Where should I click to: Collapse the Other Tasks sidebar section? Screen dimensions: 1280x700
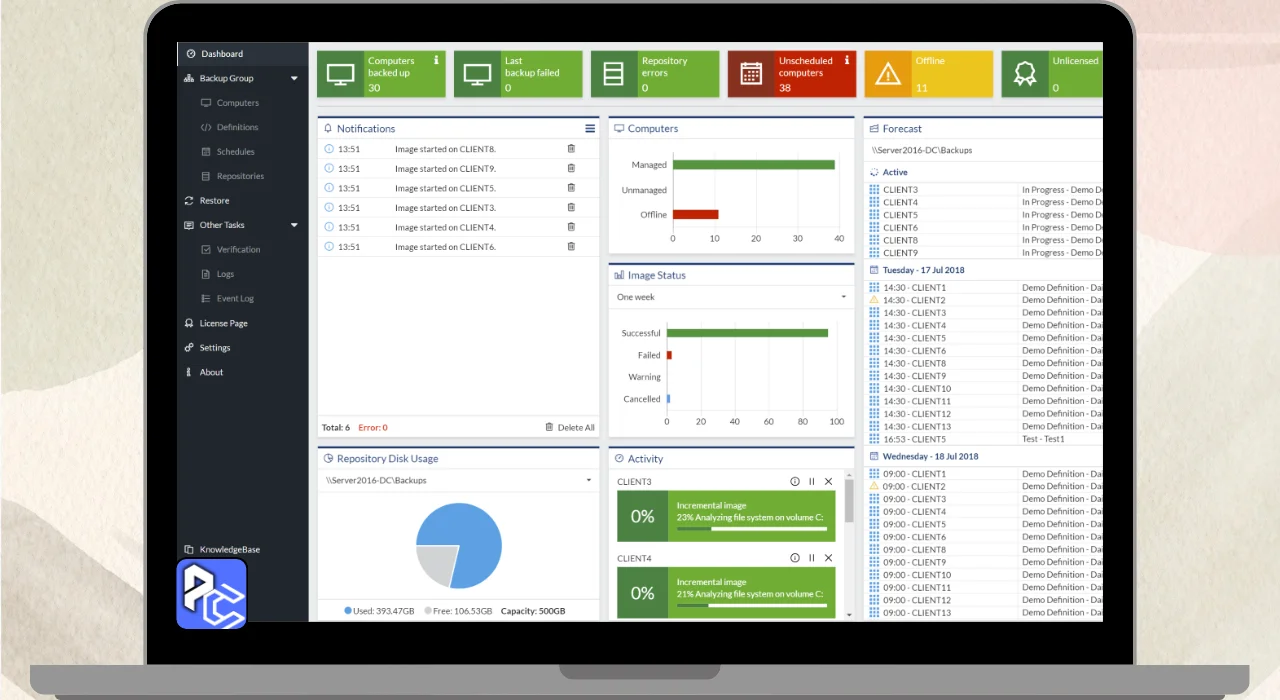pyautogui.click(x=294, y=225)
